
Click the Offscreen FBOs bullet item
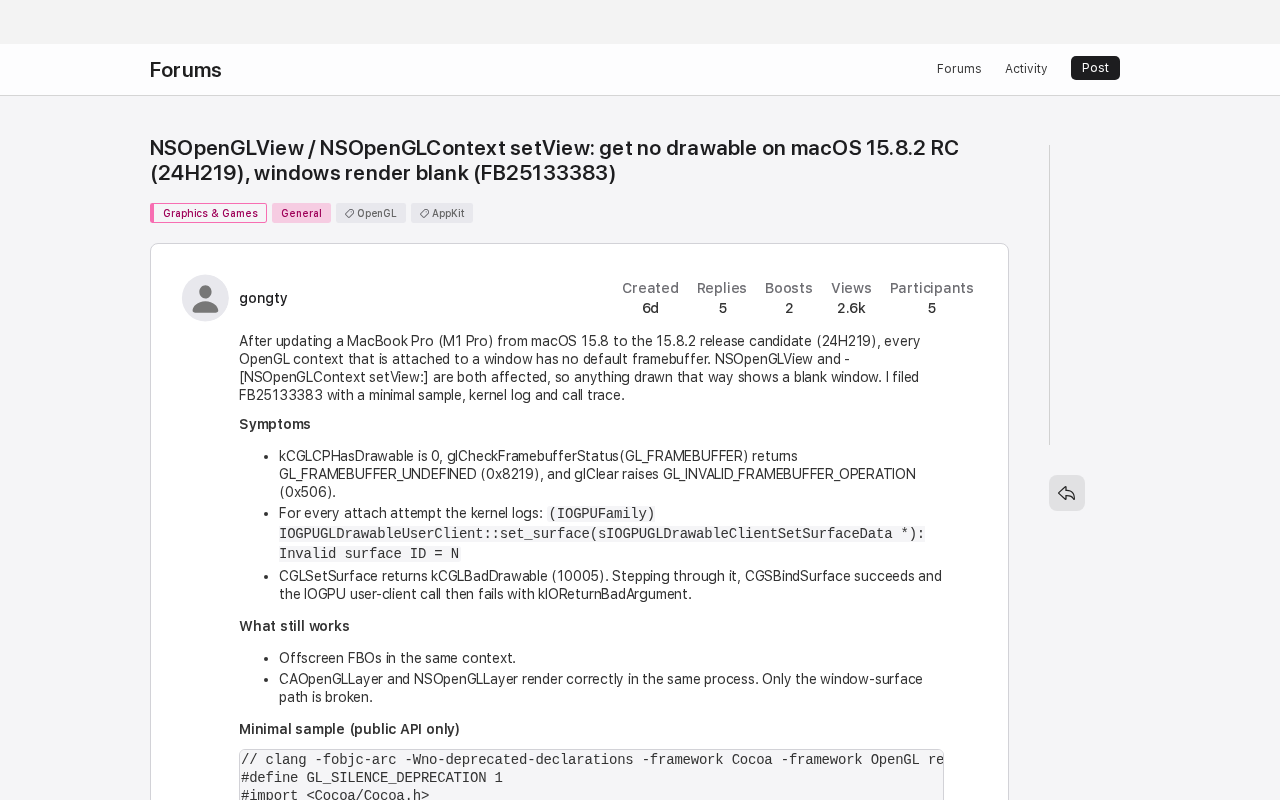pos(397,658)
